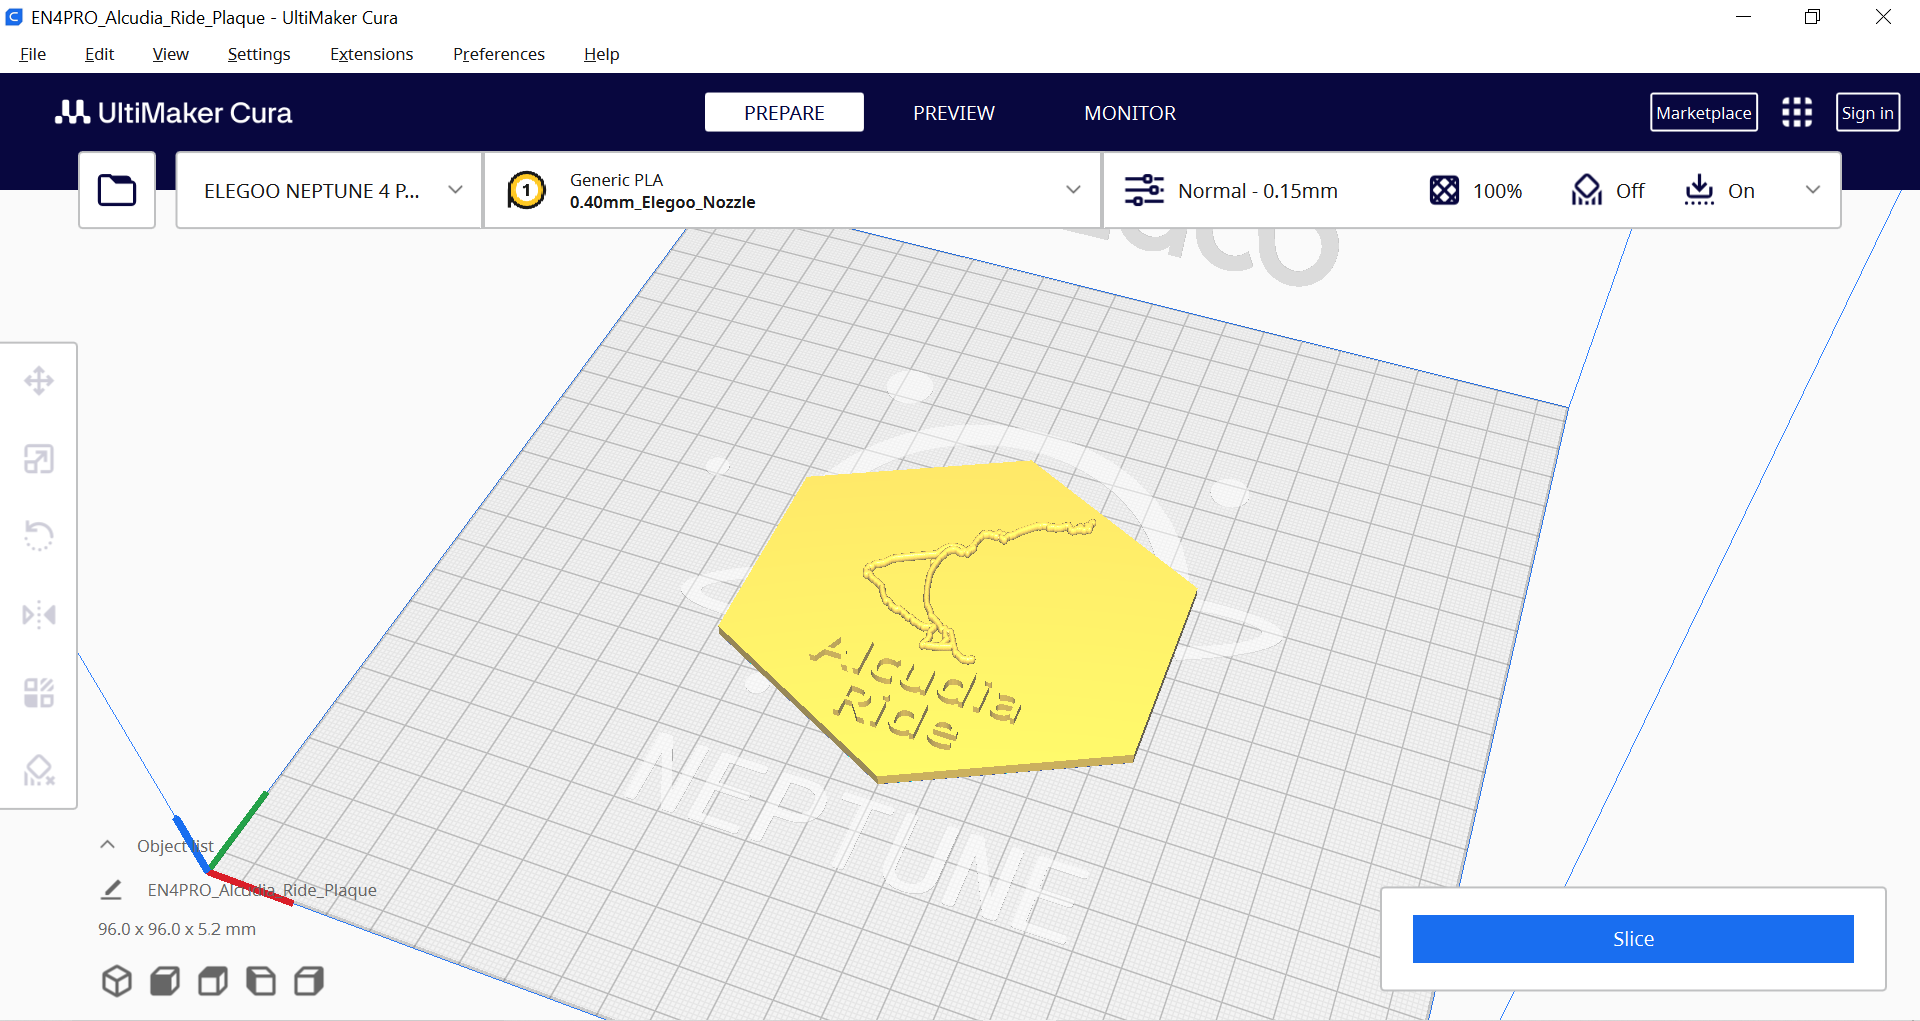The image size is (1920, 1021).
Task: Open the Settings menu
Action: pos(259,54)
